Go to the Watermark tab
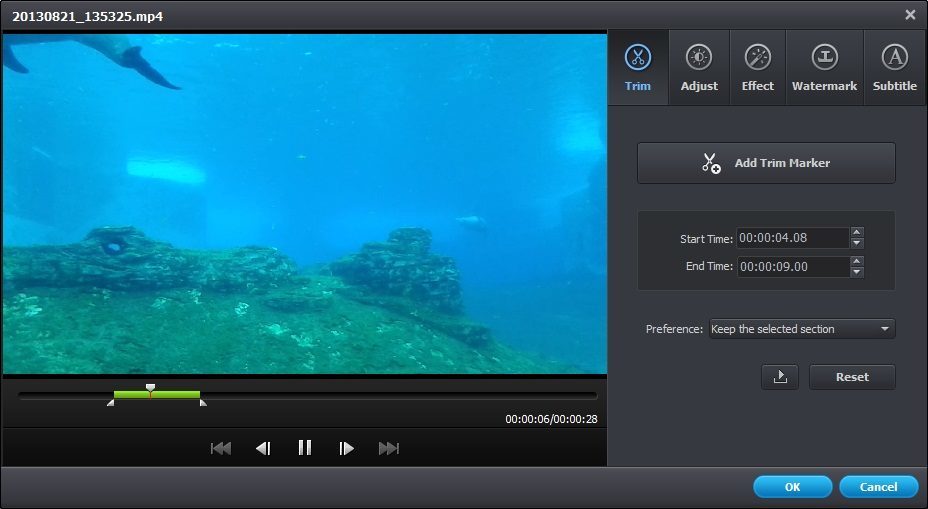Screen dimensions: 928x509 click(x=824, y=67)
